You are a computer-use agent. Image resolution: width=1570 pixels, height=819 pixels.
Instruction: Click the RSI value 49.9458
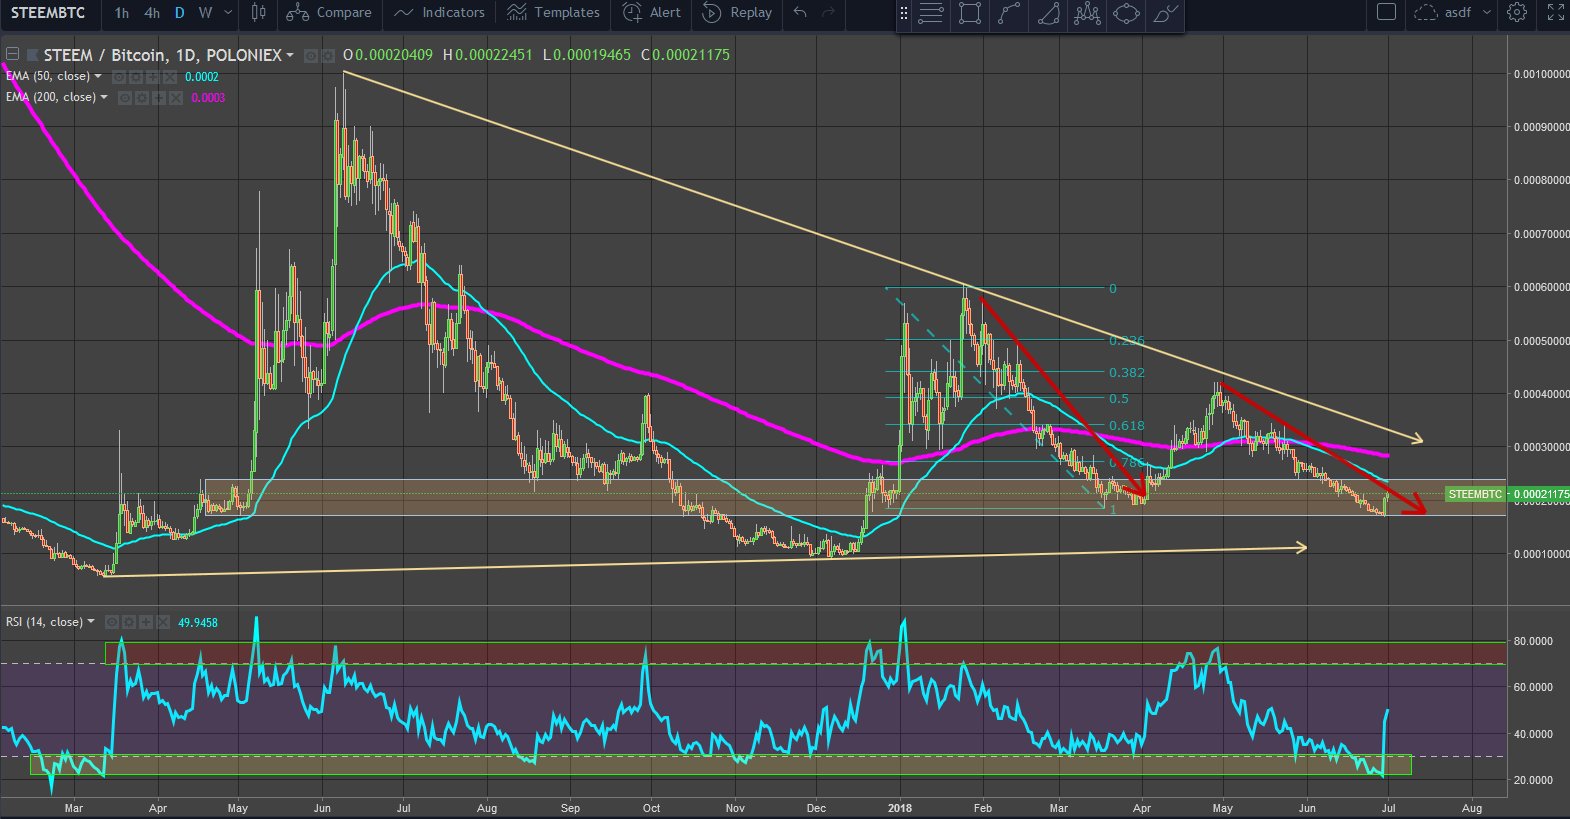click(198, 622)
